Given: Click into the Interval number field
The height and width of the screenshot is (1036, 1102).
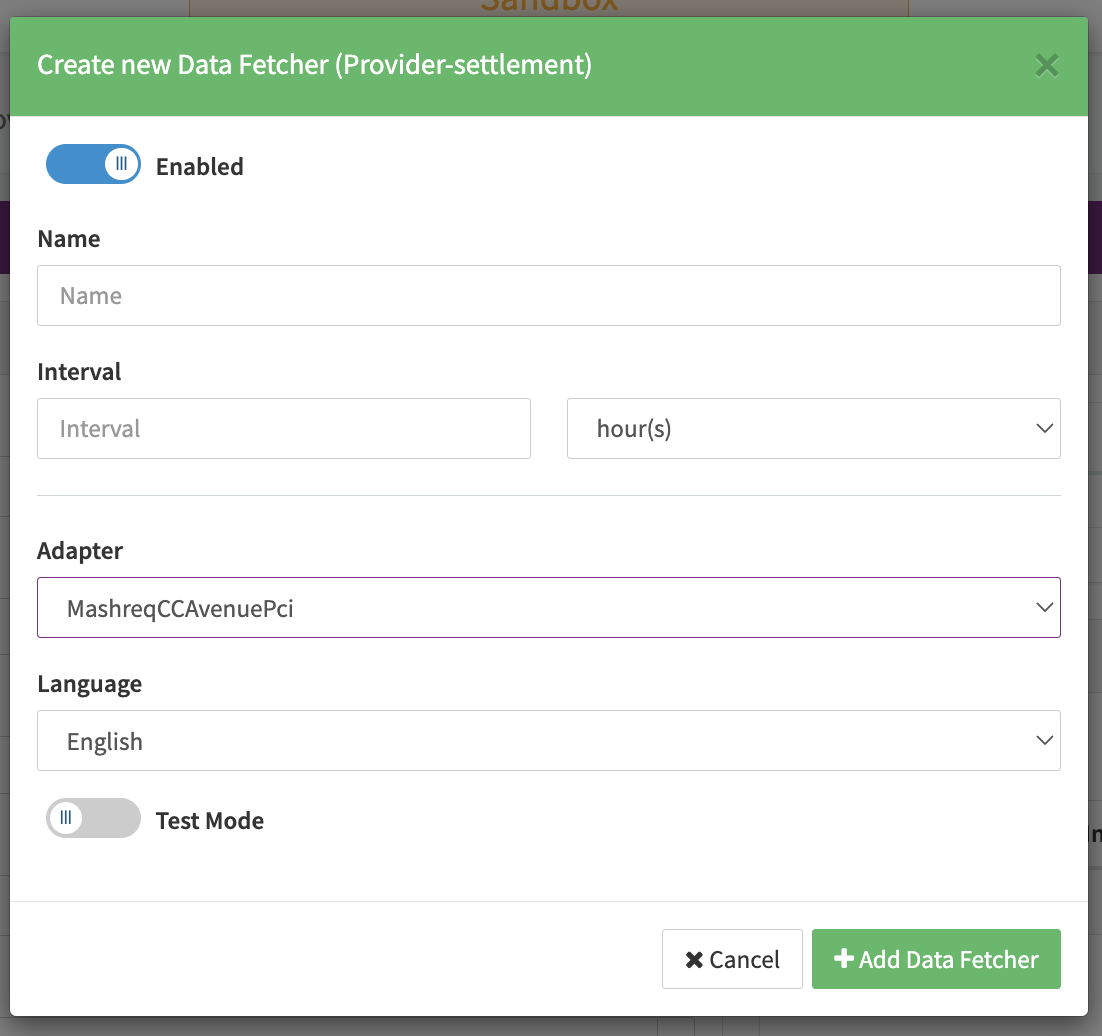Looking at the screenshot, I should click(283, 429).
